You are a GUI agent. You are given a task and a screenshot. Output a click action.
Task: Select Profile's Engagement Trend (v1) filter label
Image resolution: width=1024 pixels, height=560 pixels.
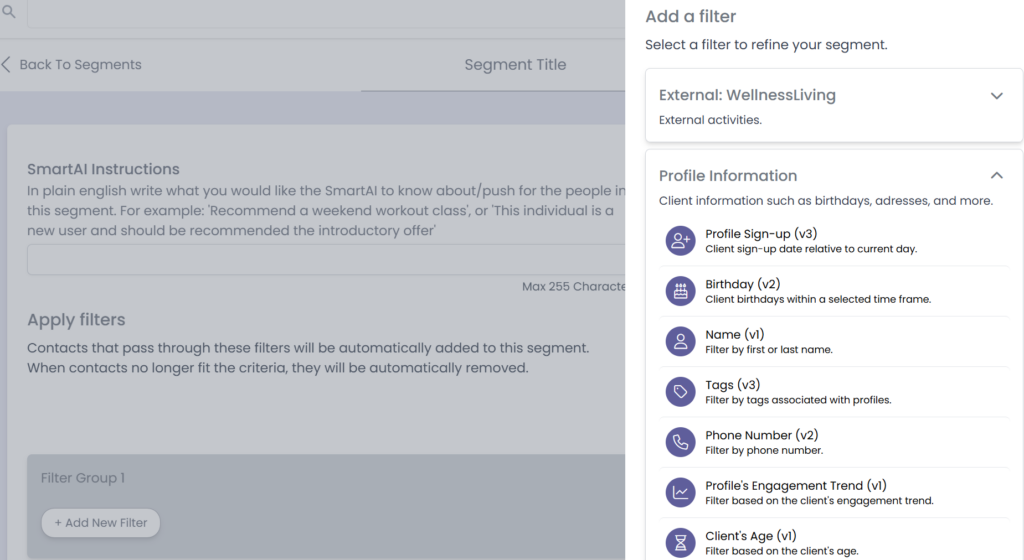pyautogui.click(x=796, y=485)
